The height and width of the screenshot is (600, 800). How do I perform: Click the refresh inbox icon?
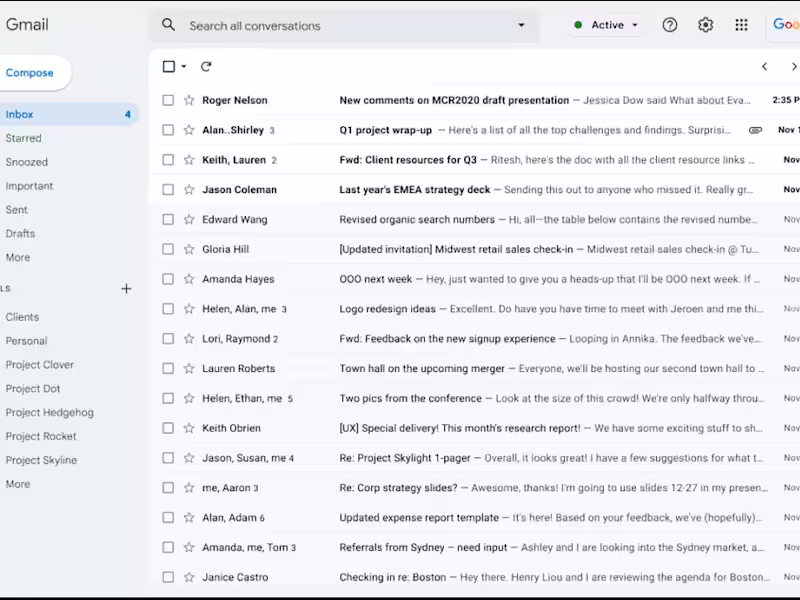206,67
